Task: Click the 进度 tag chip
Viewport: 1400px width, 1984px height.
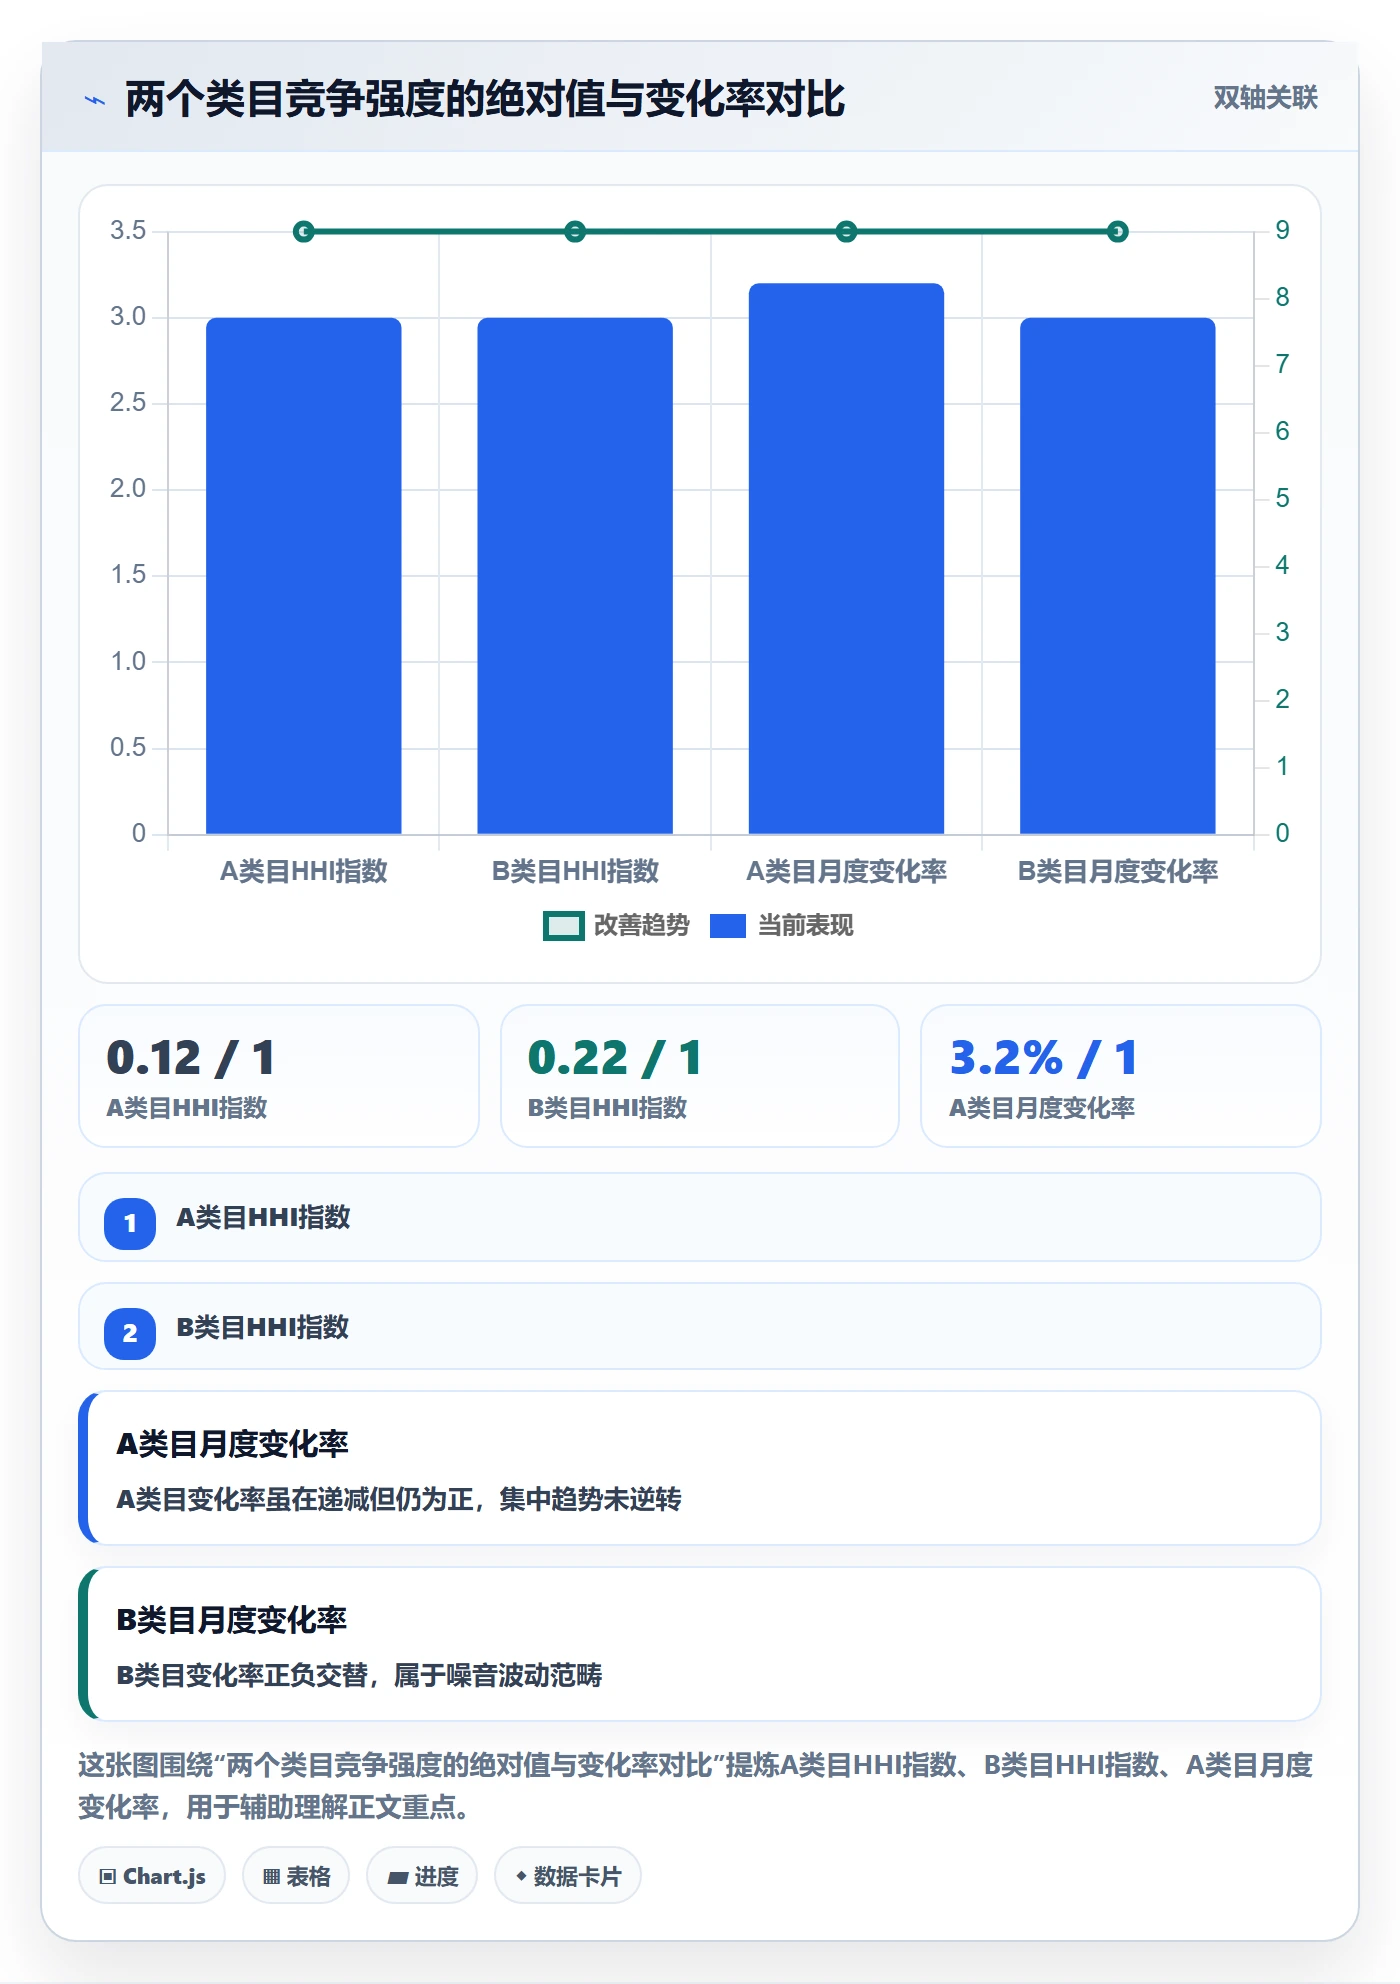Action: (x=422, y=1875)
